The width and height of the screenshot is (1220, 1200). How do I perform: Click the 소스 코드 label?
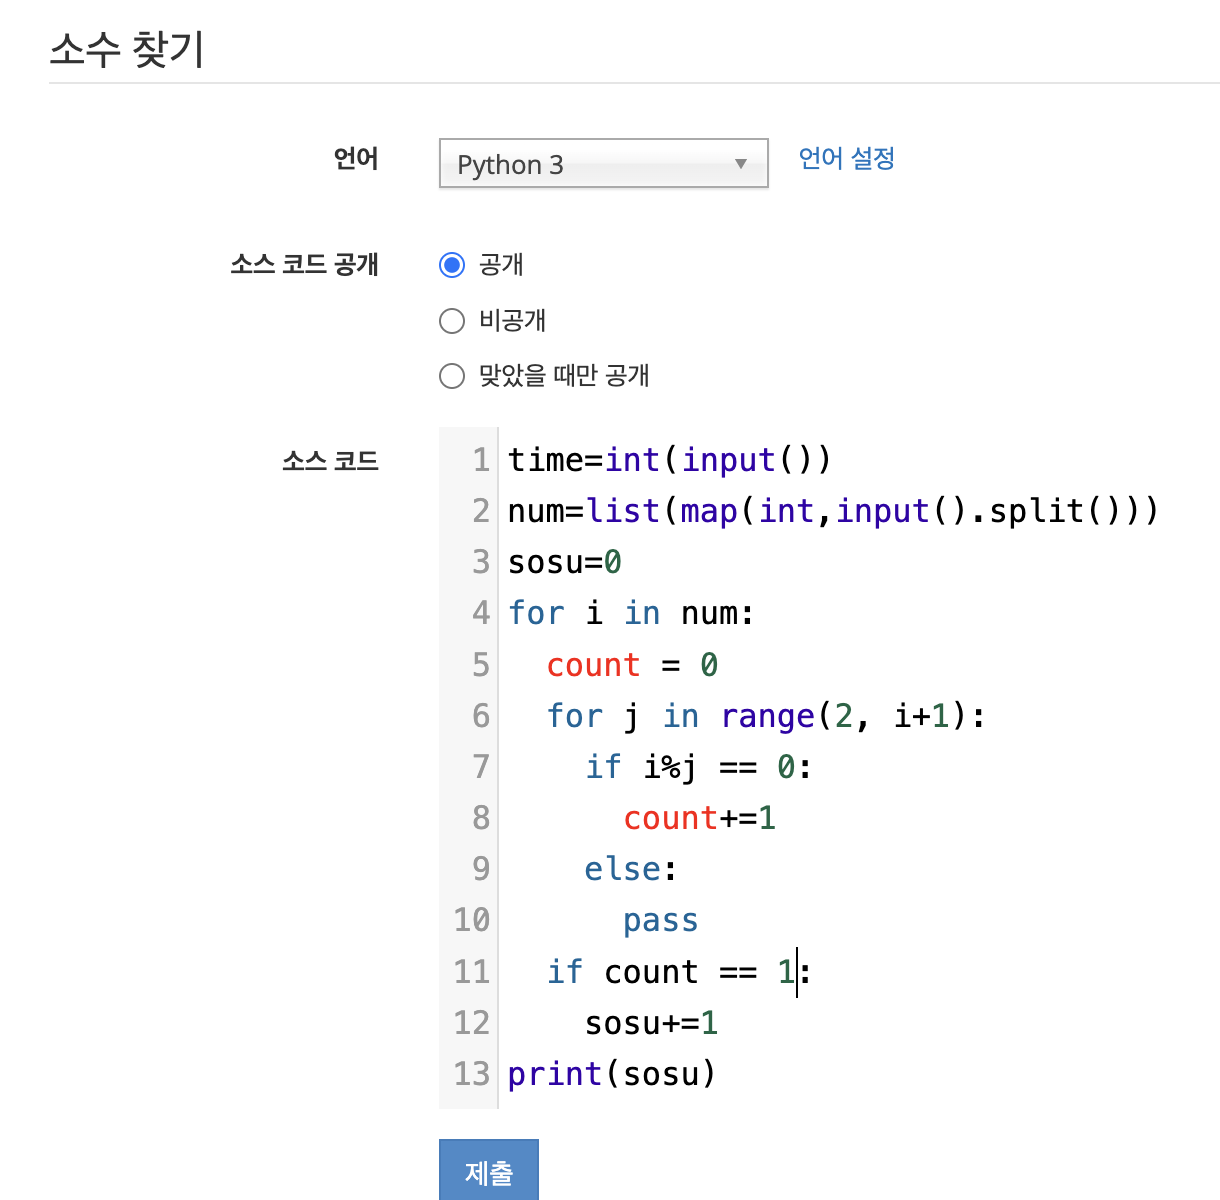(x=330, y=461)
